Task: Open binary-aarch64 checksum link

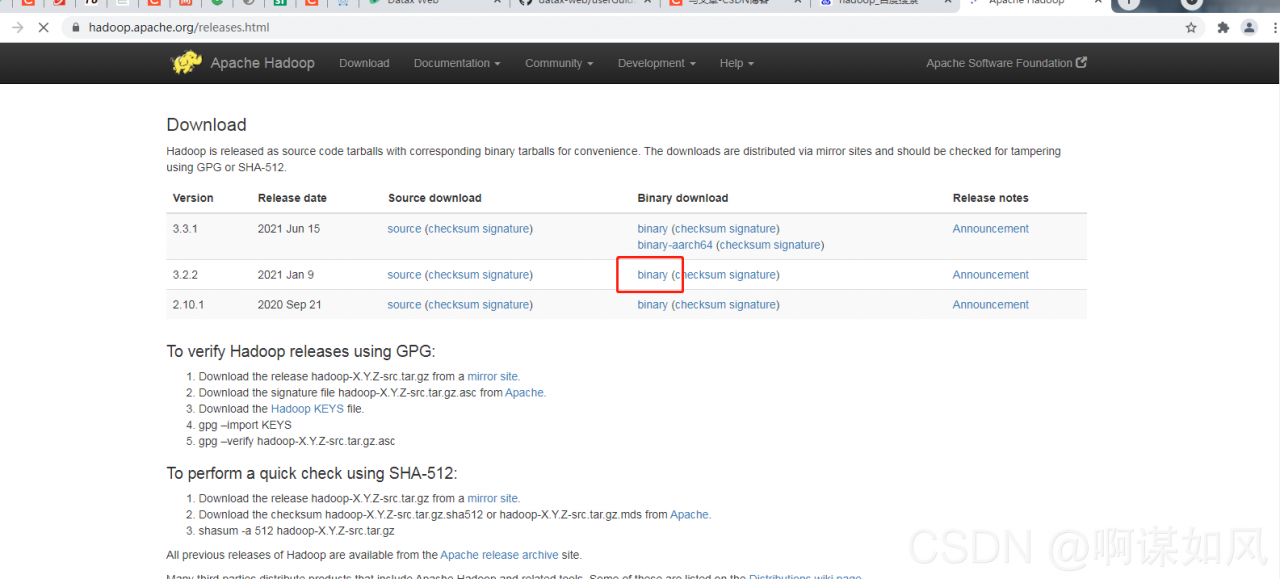Action: (746, 245)
